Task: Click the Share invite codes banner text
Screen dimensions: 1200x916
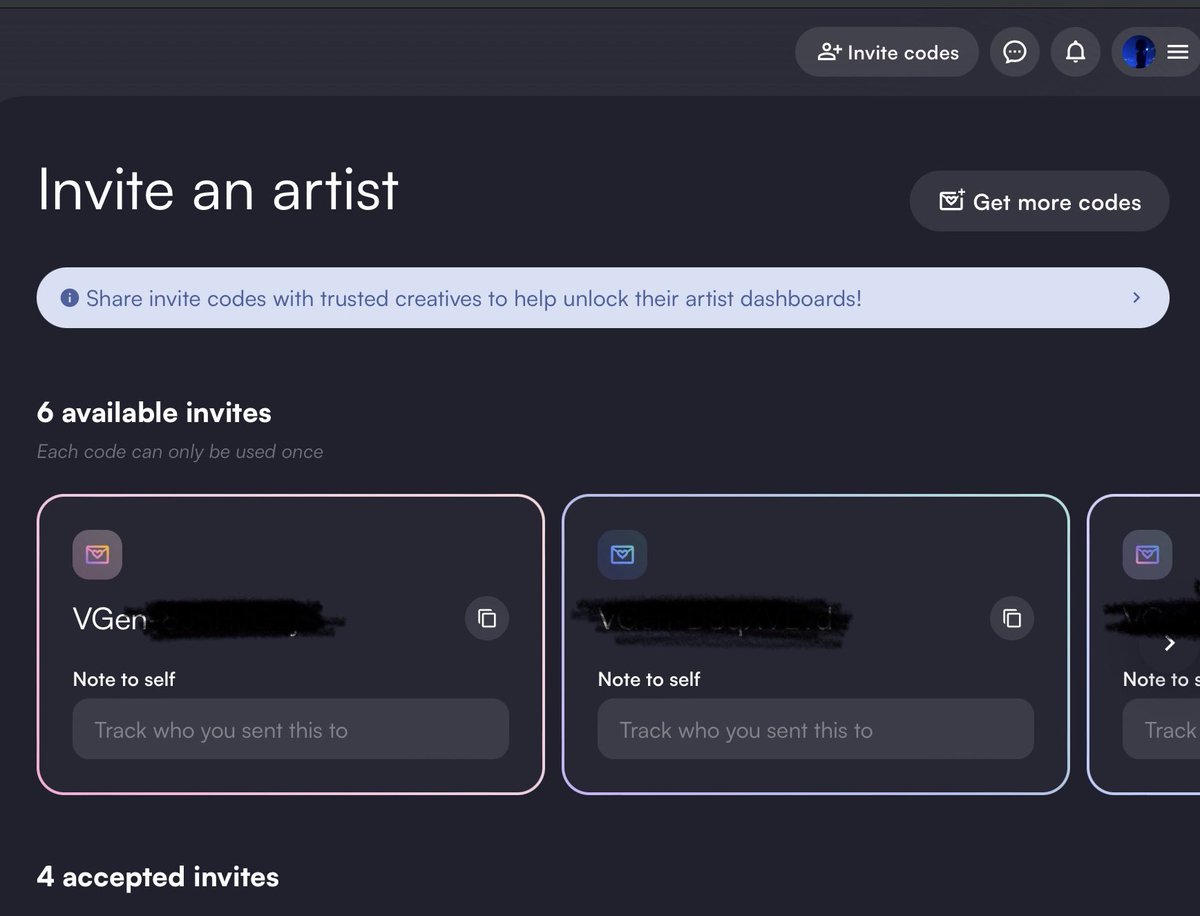Action: [474, 298]
